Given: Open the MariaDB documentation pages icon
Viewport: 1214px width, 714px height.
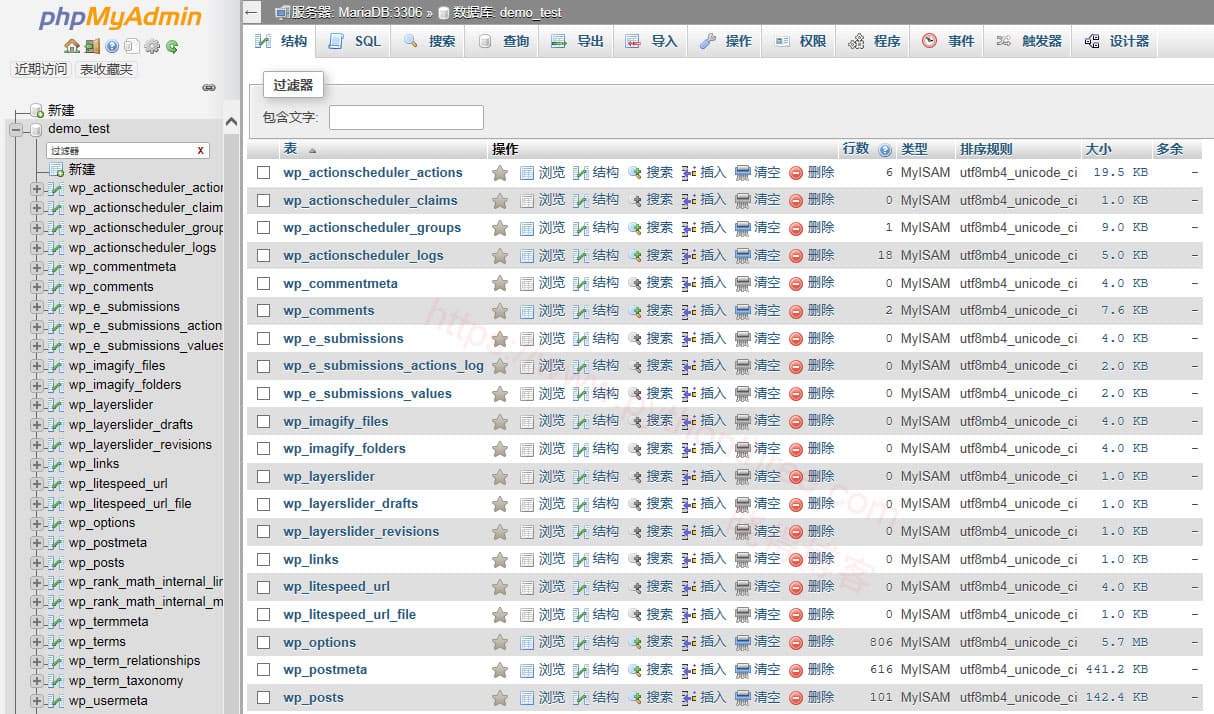Looking at the screenshot, I should tap(132, 46).
